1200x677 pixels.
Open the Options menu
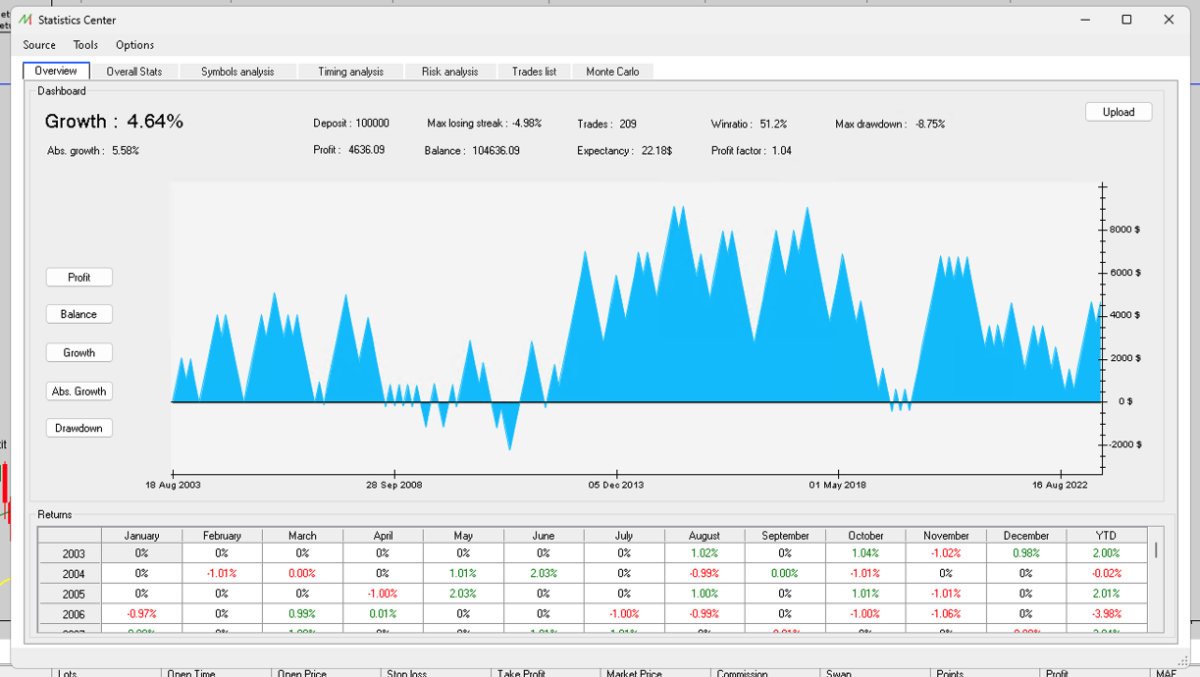pos(135,45)
